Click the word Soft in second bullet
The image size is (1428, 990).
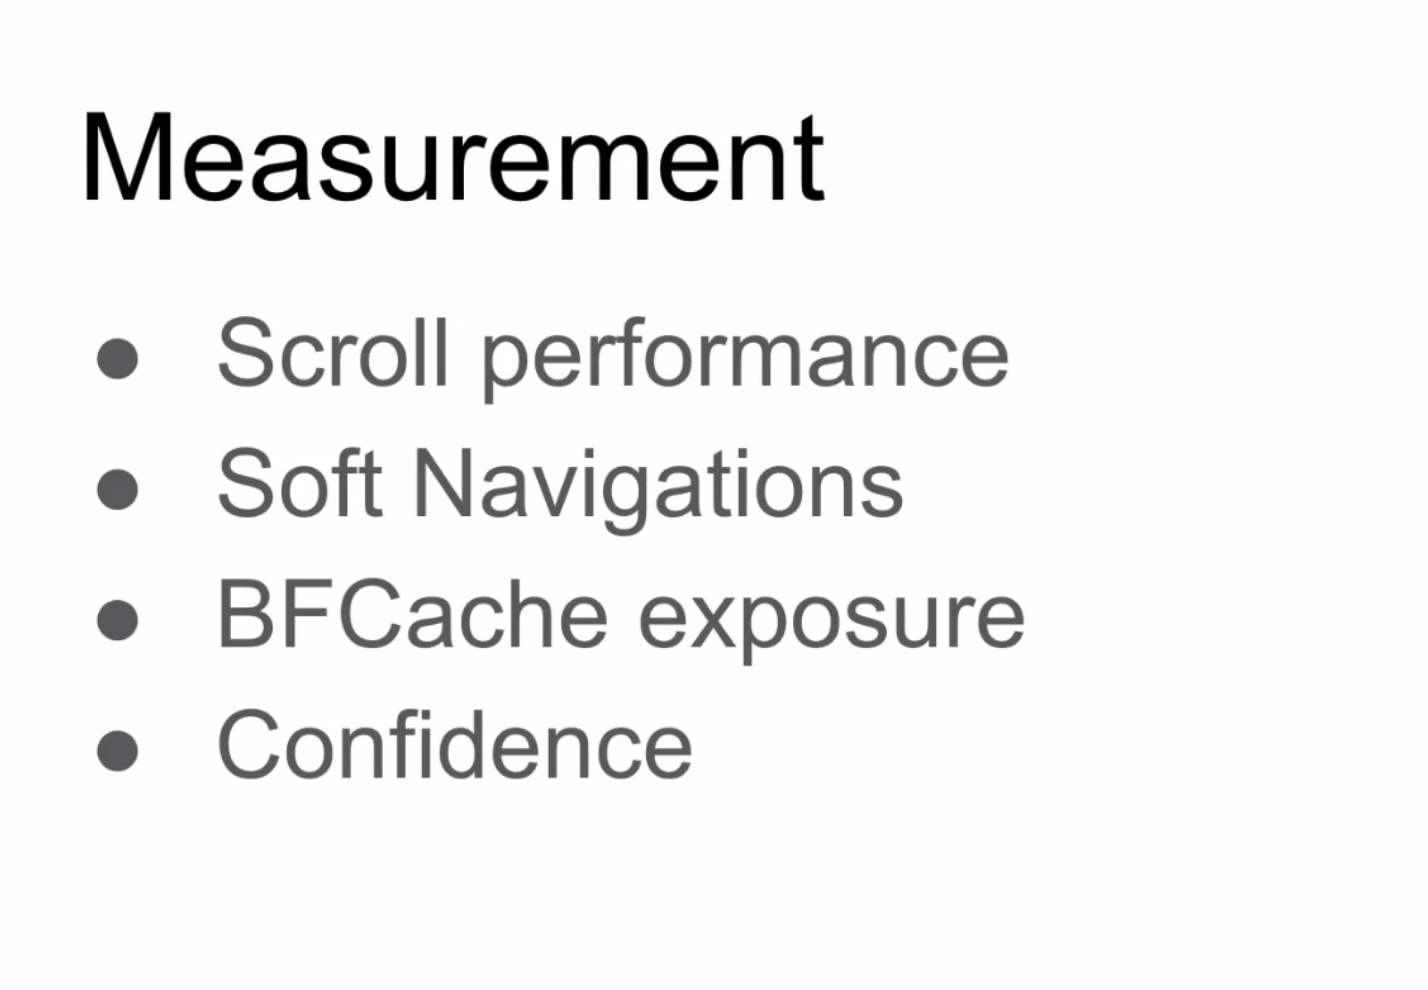(299, 484)
